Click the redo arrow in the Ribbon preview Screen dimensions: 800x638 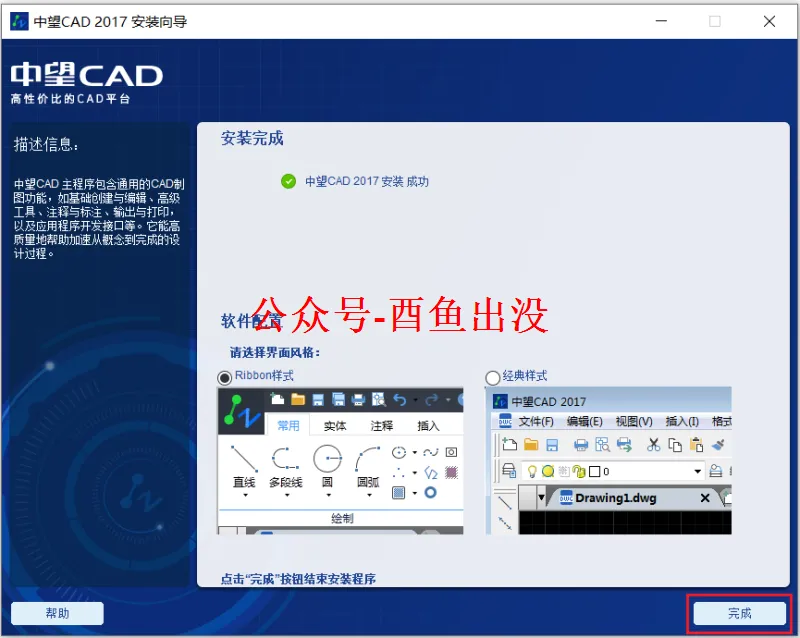[x=431, y=400]
